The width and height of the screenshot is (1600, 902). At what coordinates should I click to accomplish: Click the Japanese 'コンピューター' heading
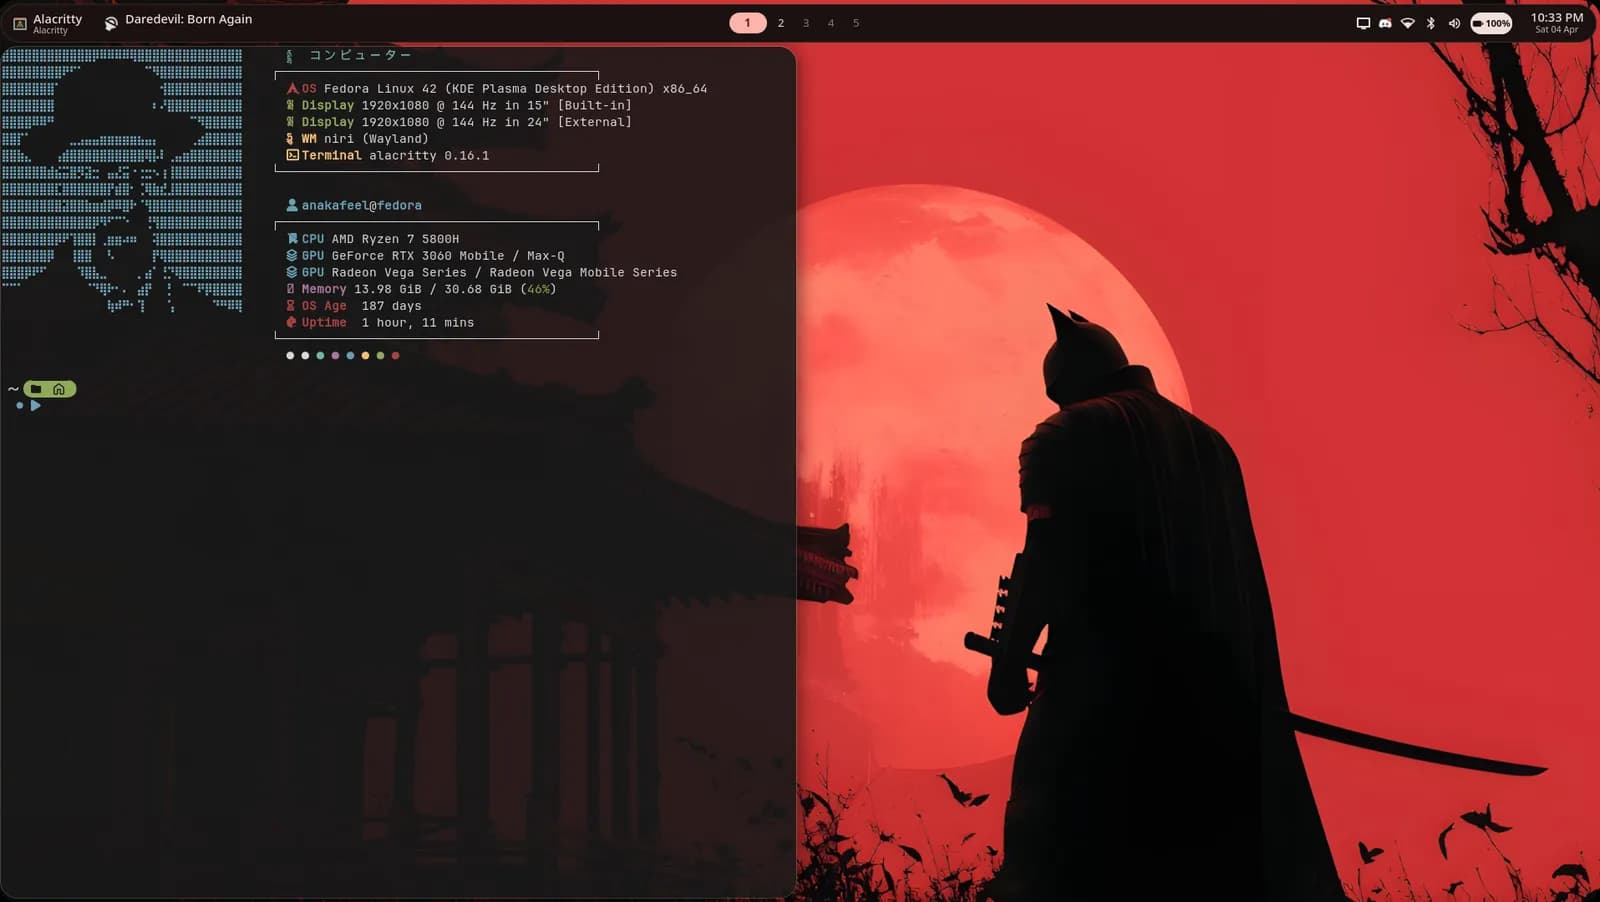(360, 55)
